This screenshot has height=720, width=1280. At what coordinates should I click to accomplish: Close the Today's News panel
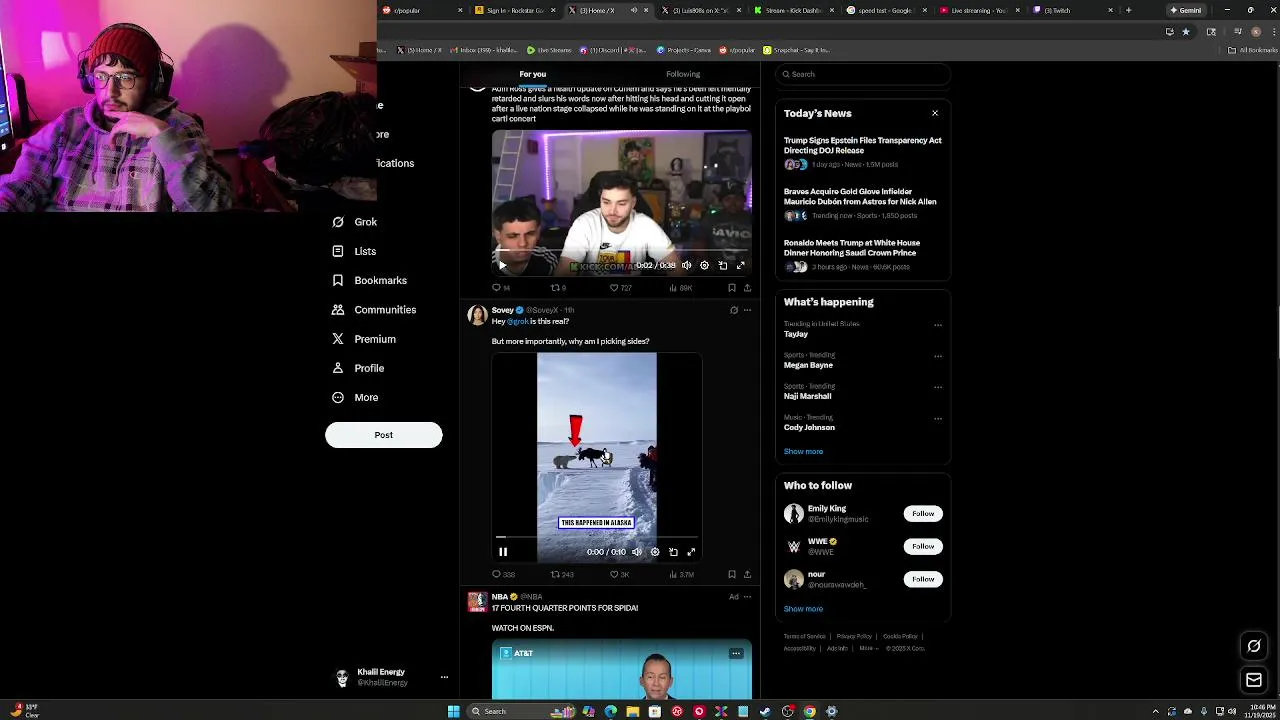click(x=935, y=113)
